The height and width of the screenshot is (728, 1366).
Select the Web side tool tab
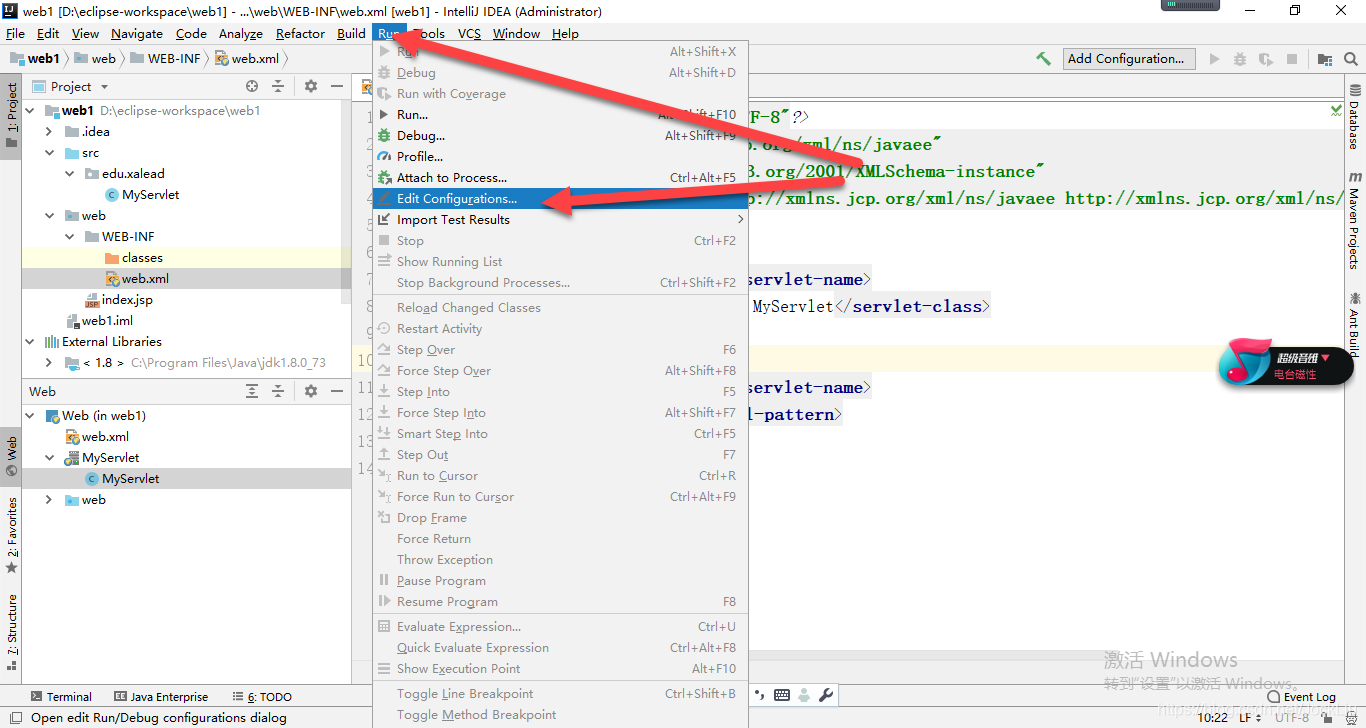pos(11,456)
